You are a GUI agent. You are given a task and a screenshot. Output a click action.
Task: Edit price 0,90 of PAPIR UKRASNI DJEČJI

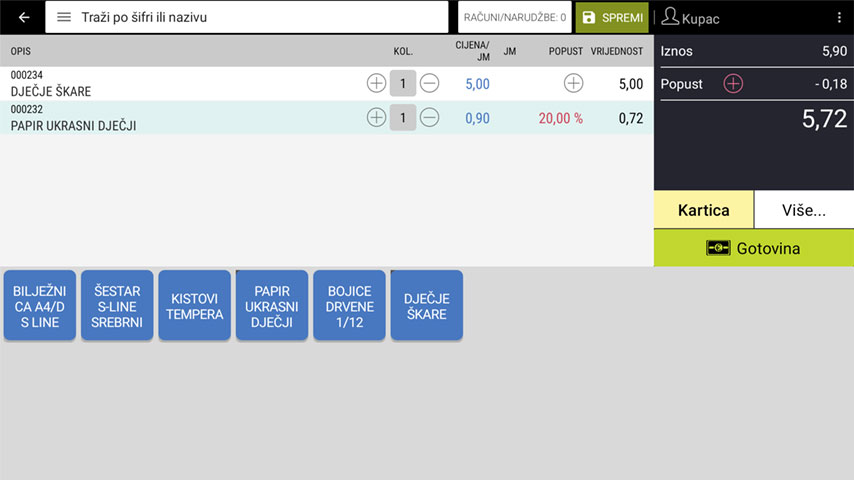477,118
